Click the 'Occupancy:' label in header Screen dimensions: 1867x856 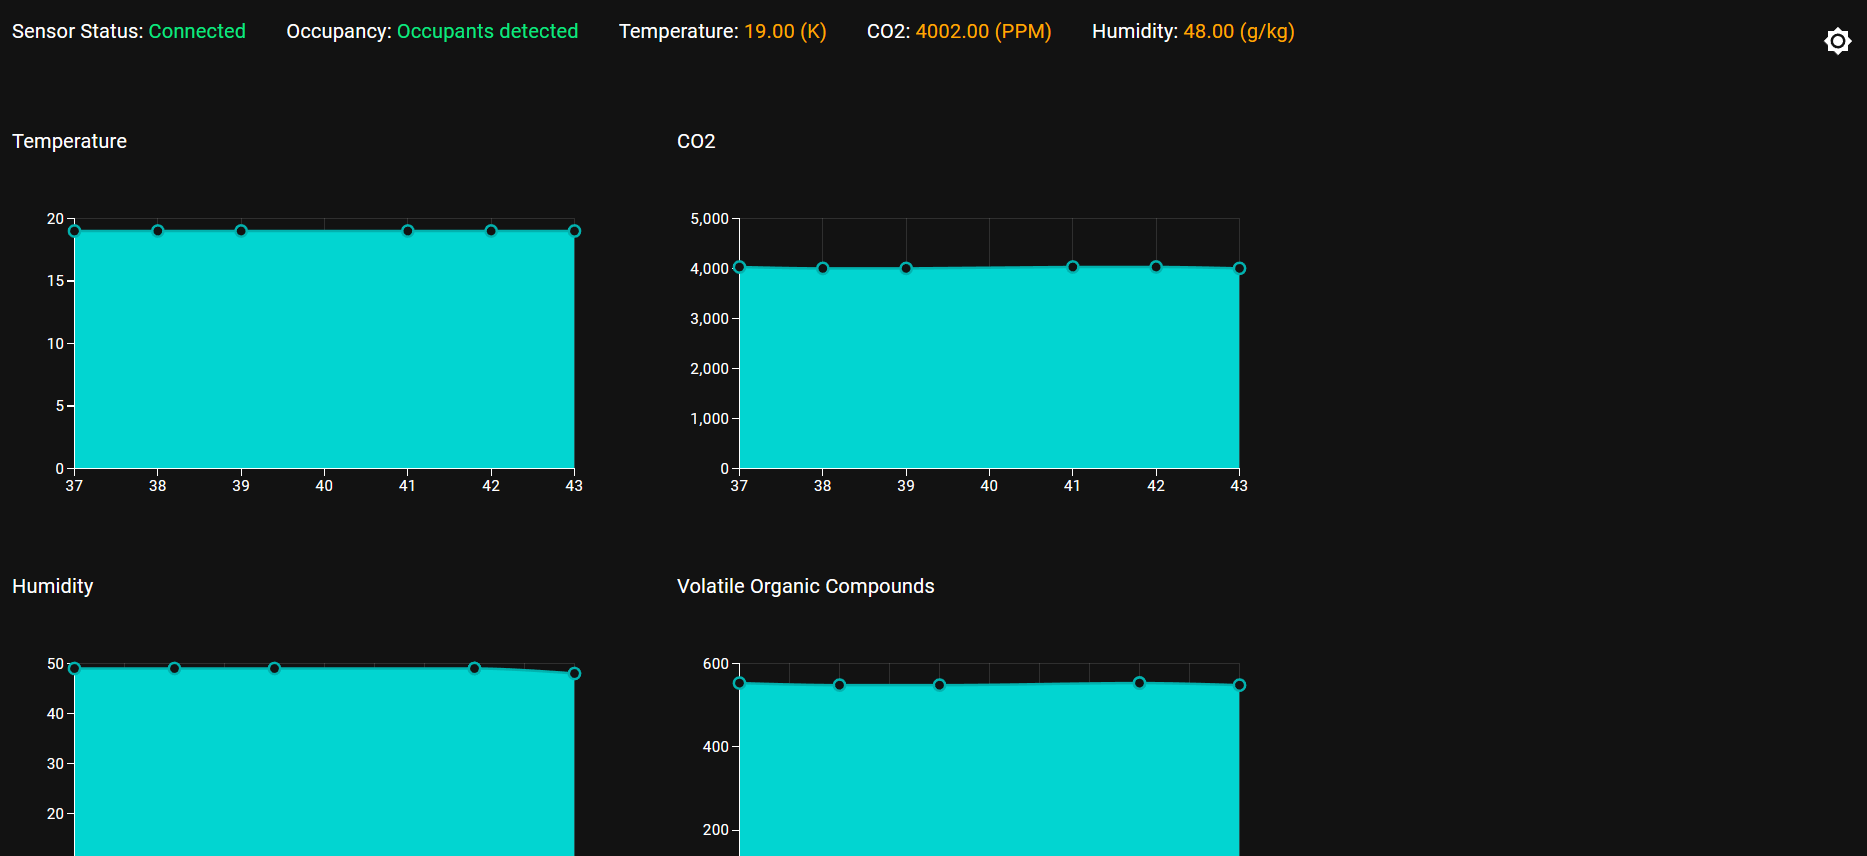pos(339,31)
